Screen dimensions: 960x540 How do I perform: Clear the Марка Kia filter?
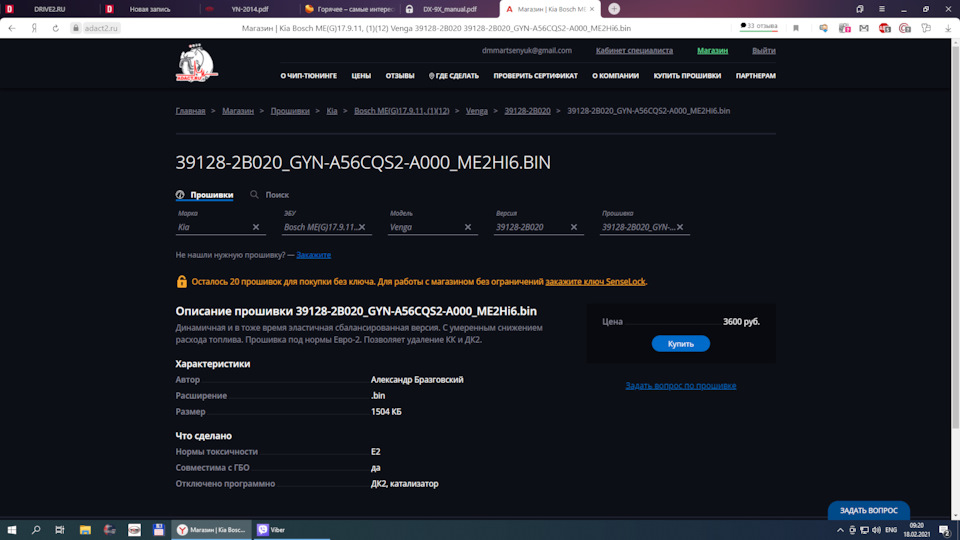point(256,227)
